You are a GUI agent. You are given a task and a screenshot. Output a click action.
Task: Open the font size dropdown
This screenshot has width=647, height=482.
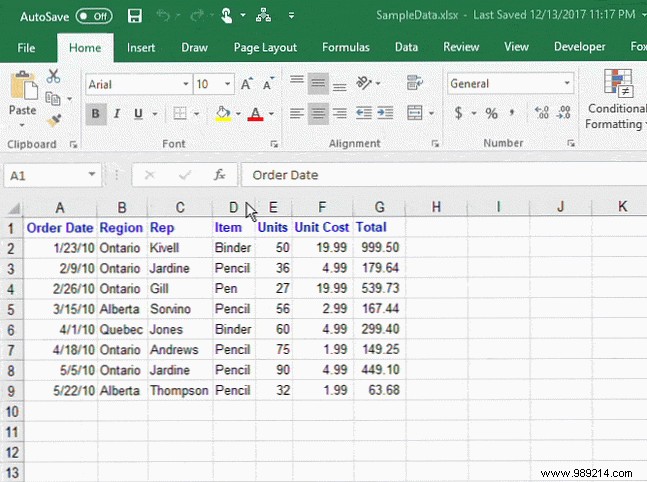pos(227,84)
